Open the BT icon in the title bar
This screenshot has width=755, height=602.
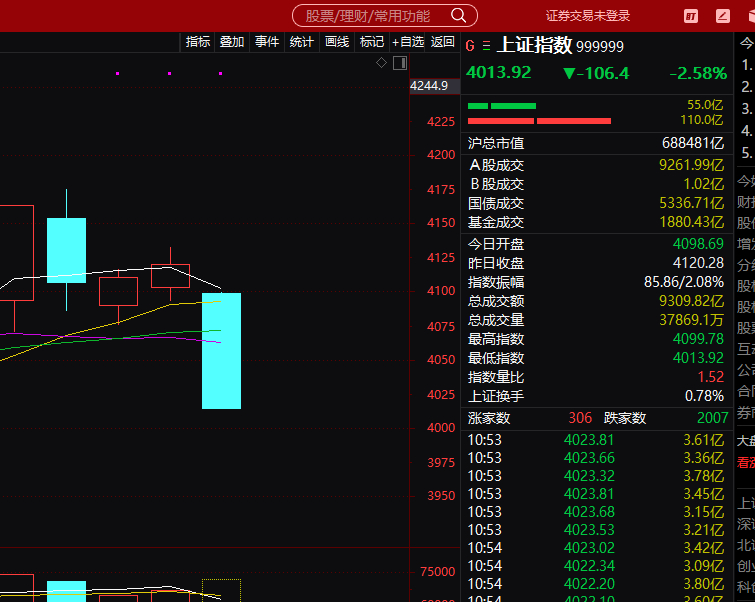691,16
